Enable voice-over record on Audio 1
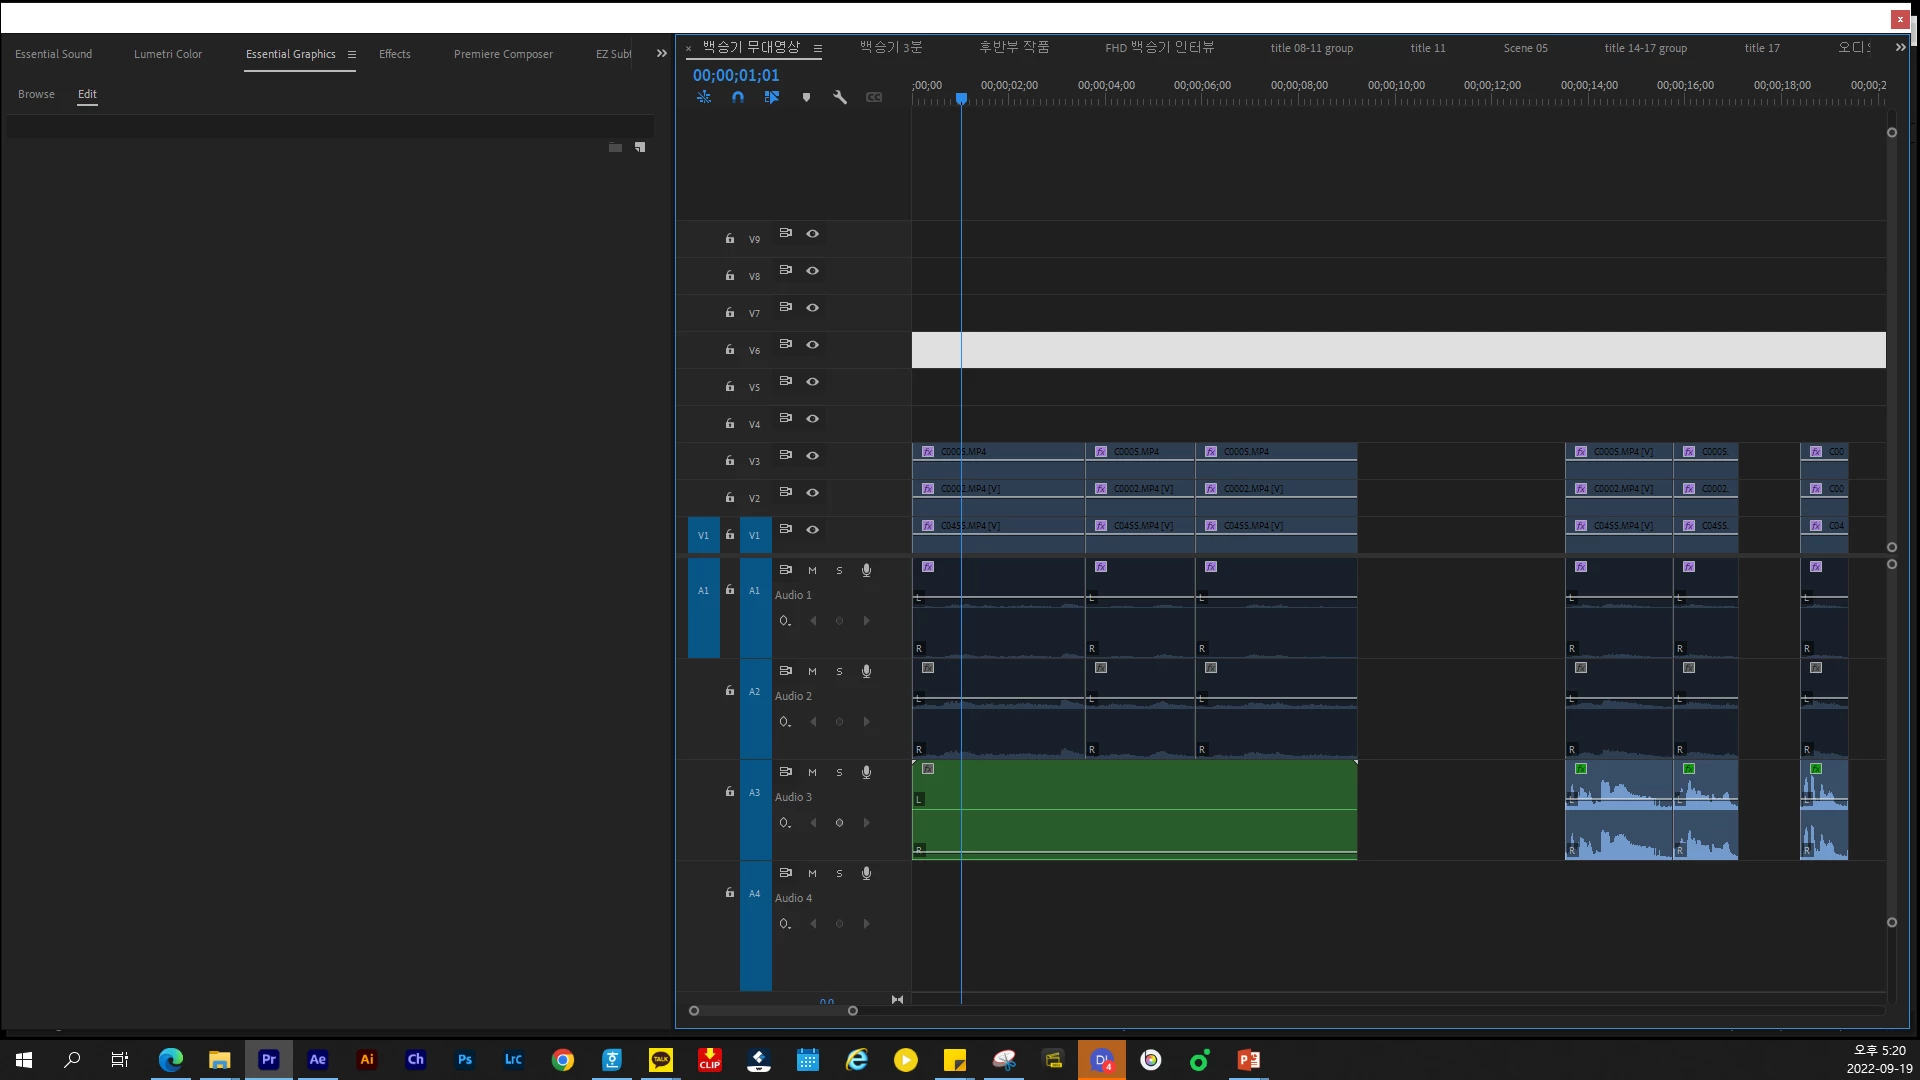1920x1080 pixels. pos(866,570)
